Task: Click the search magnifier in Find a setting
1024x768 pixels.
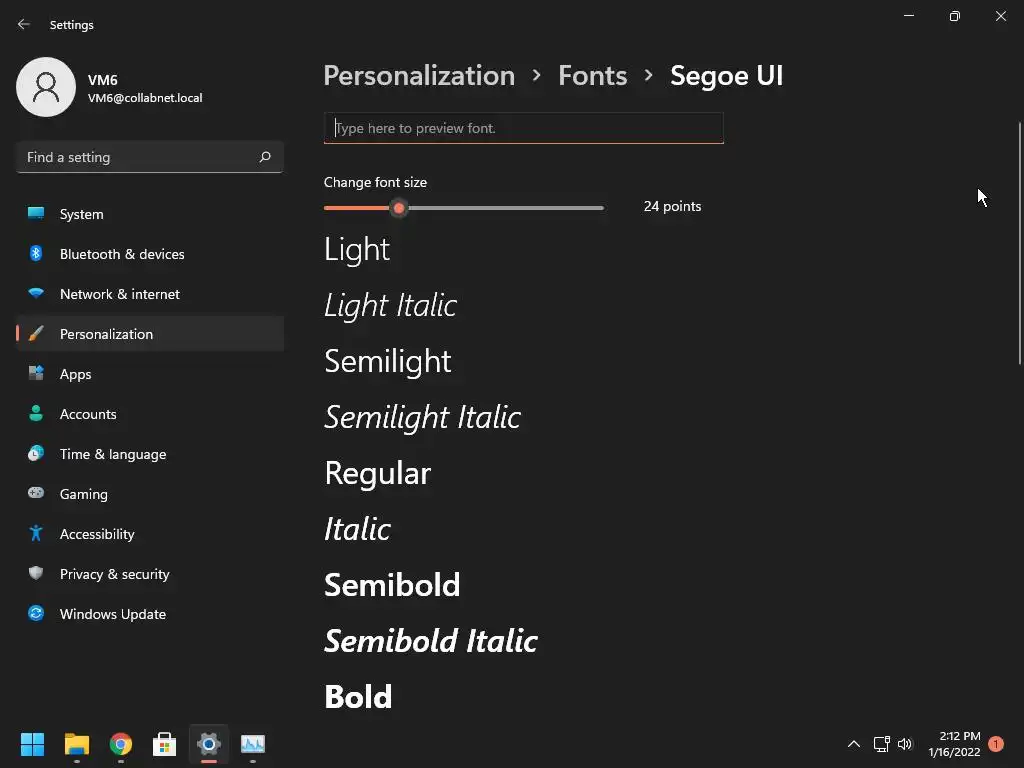Action: 265,157
